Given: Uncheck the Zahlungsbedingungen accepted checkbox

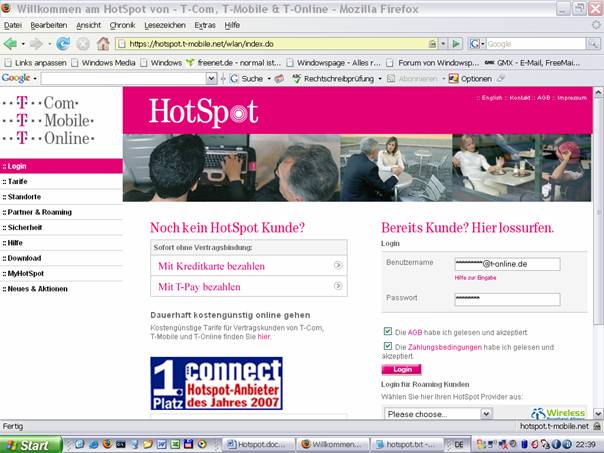Looking at the screenshot, I should pos(388,346).
